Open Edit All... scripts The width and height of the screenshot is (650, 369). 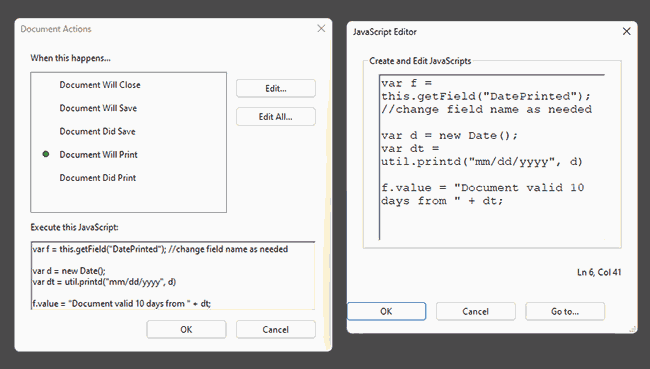(276, 117)
